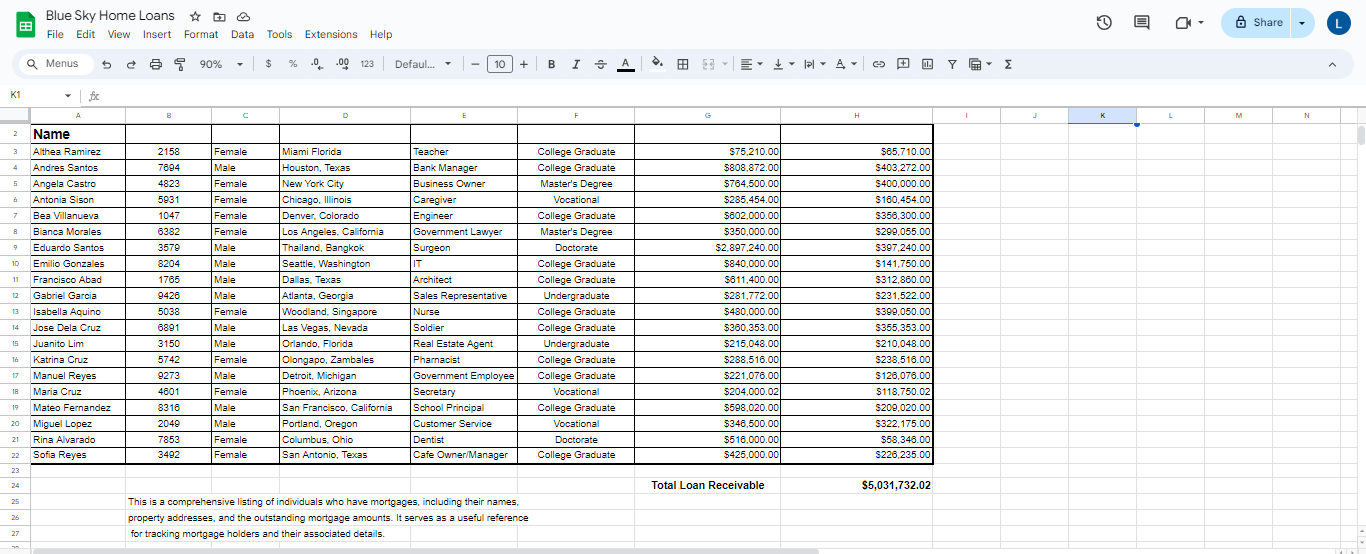Undo the last action
The height and width of the screenshot is (554, 1366).
tap(106, 64)
